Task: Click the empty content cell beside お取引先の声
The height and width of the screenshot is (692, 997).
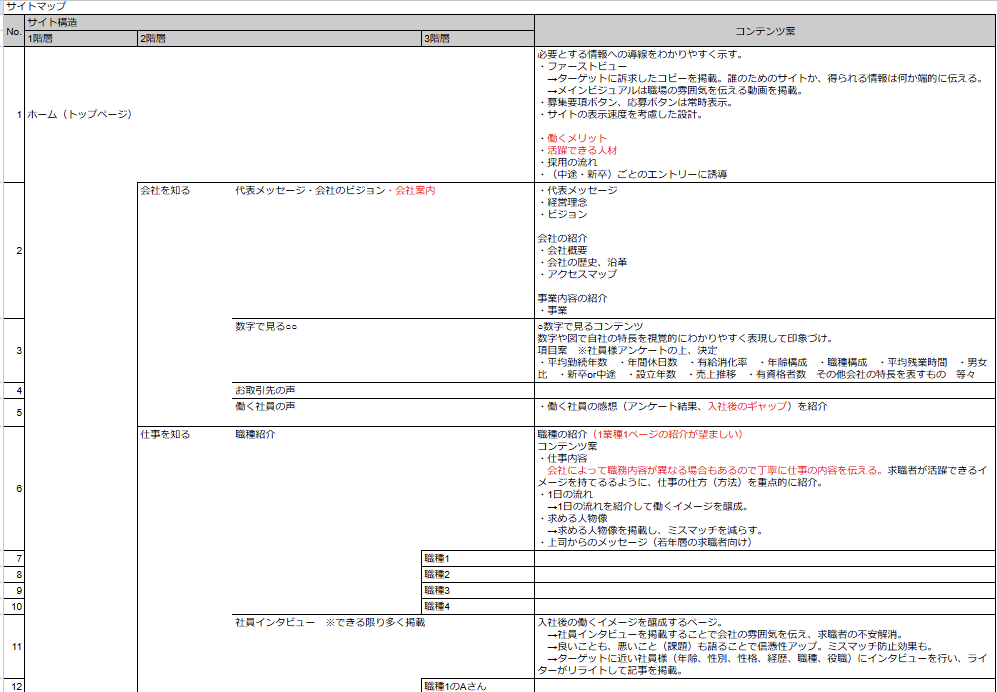Action: pos(766,391)
